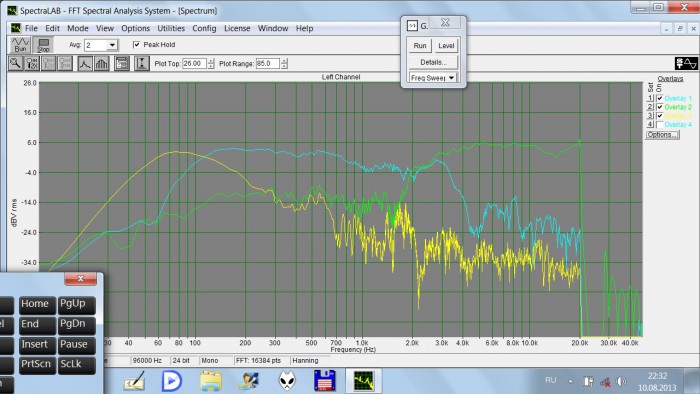This screenshot has height=394, width=700.
Task: Click the vertical auto-range I-beam icon
Action: click(x=142, y=63)
